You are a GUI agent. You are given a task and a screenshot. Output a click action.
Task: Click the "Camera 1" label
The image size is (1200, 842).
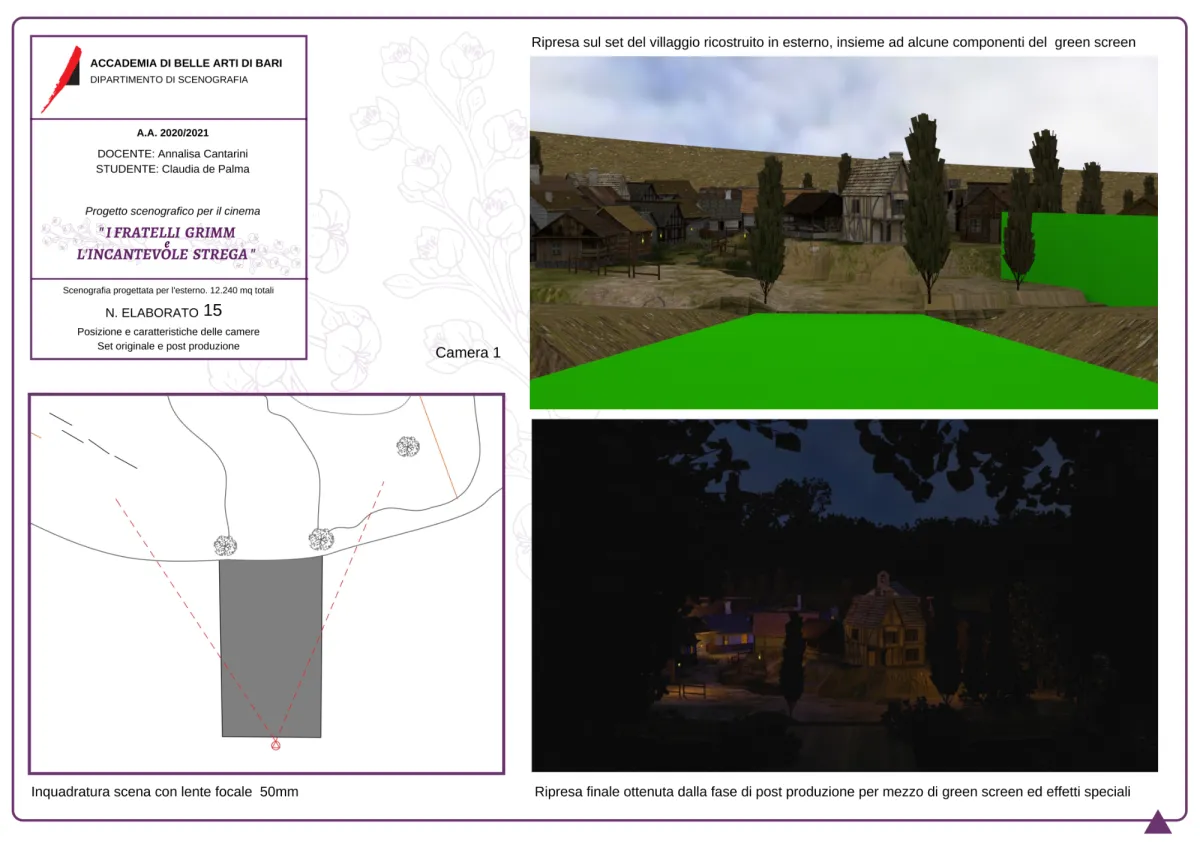click(x=468, y=353)
